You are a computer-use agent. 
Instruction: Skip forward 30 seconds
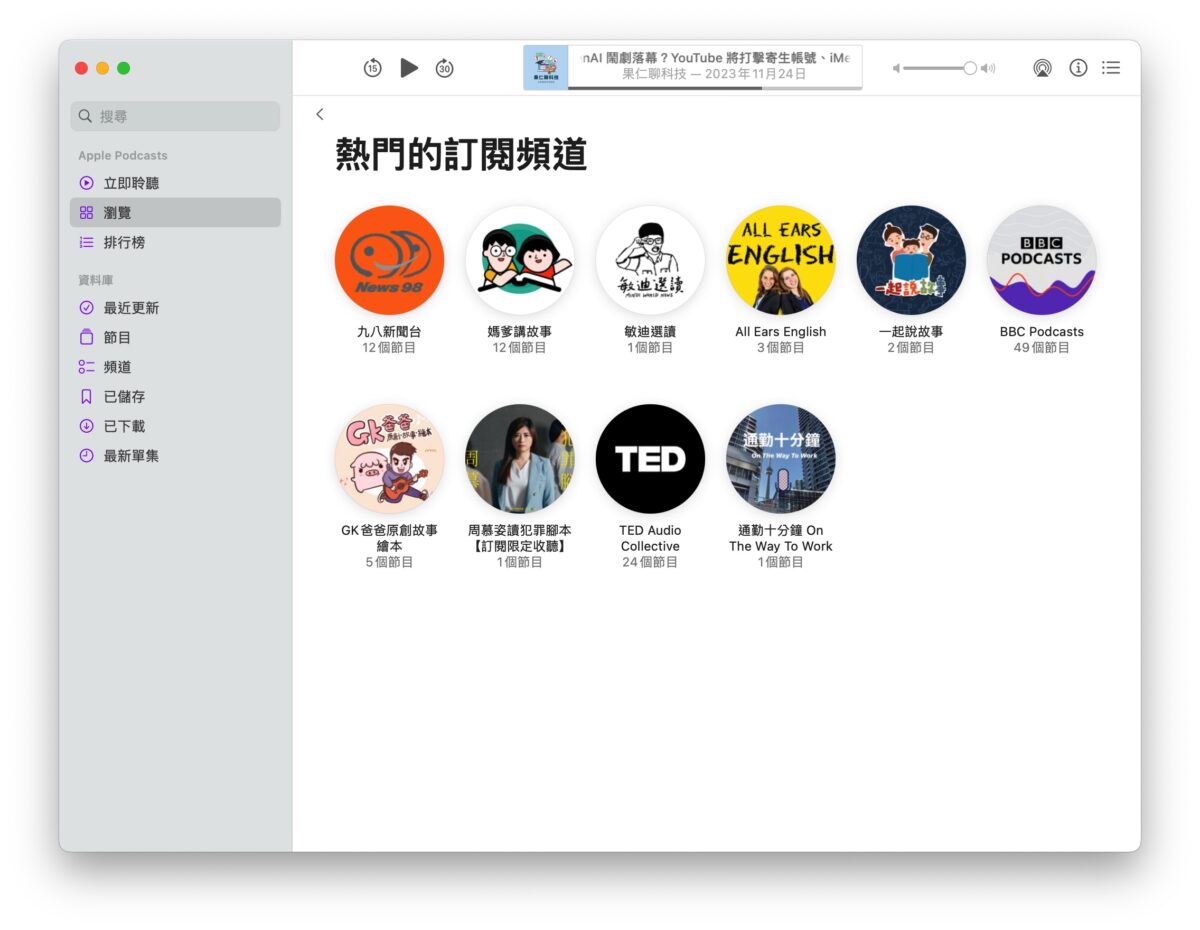pyautogui.click(x=445, y=68)
